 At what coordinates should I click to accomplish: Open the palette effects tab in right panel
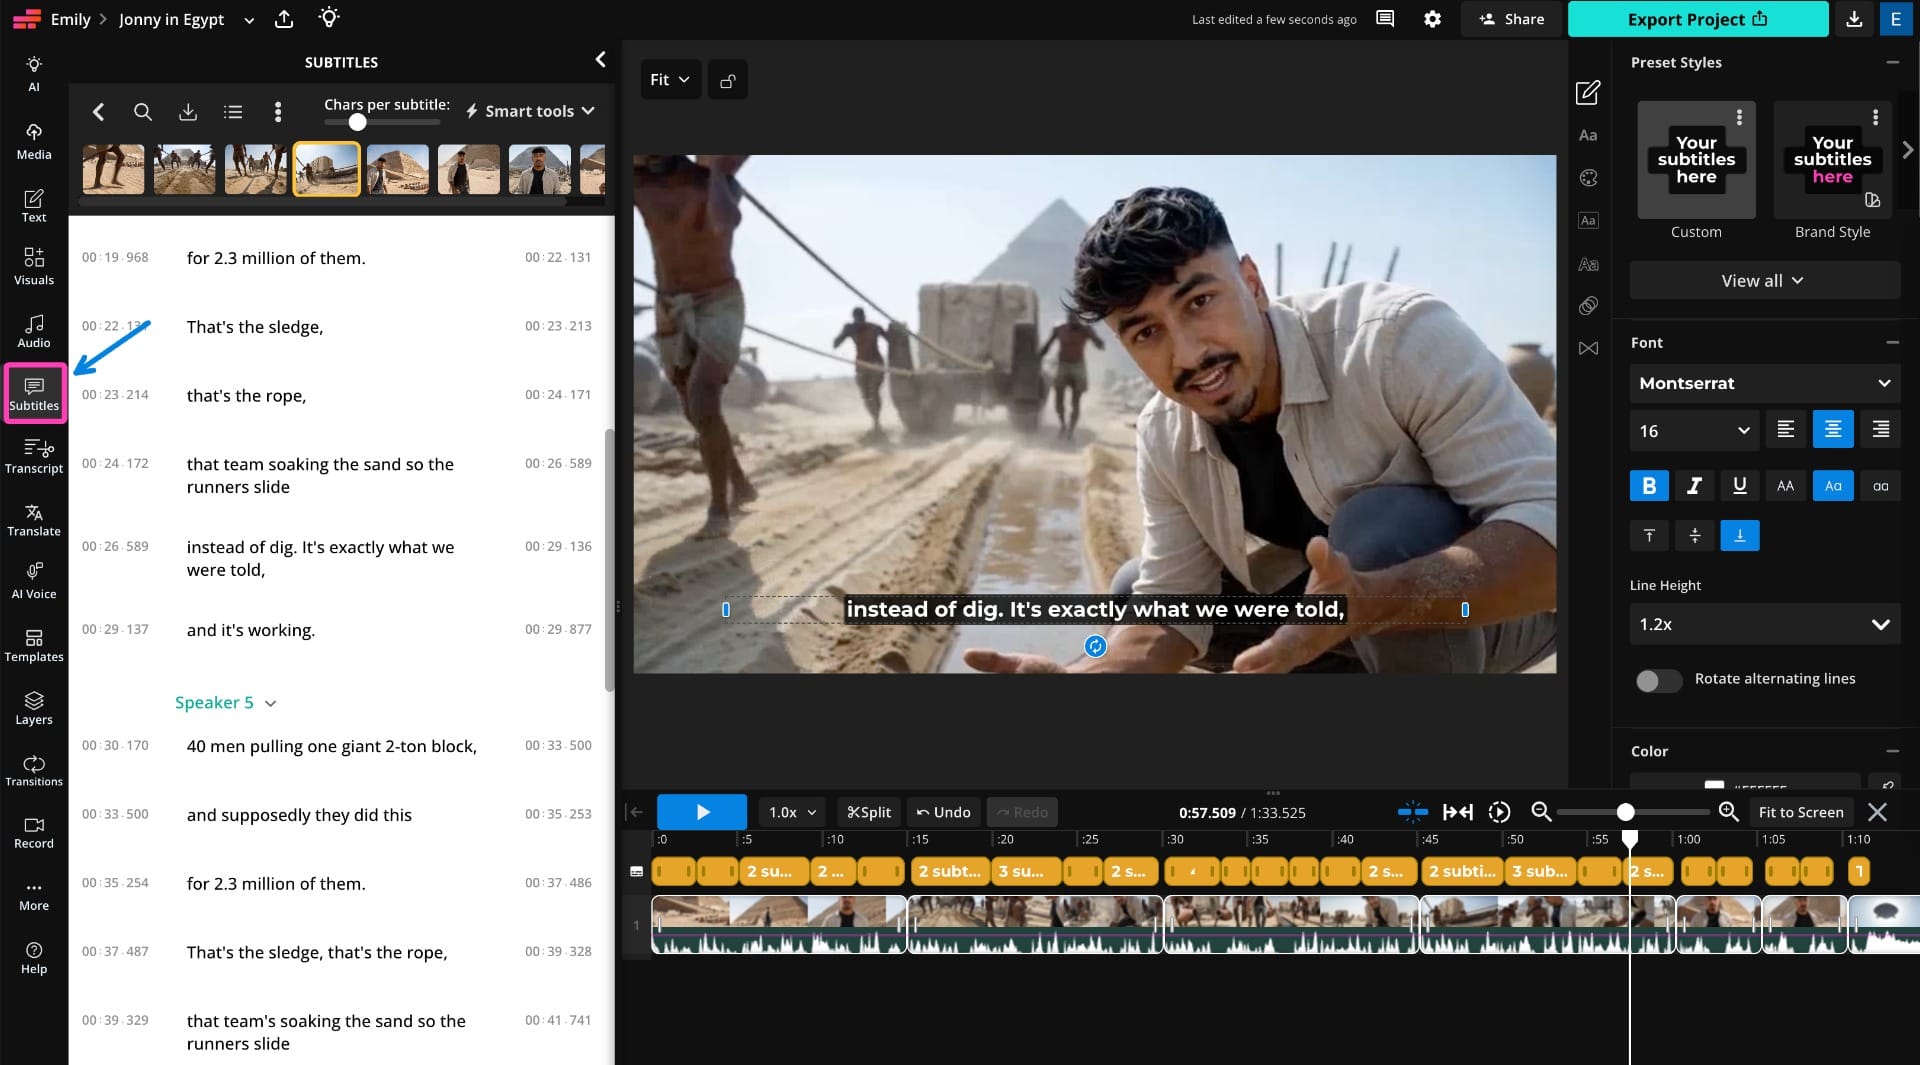tap(1588, 178)
